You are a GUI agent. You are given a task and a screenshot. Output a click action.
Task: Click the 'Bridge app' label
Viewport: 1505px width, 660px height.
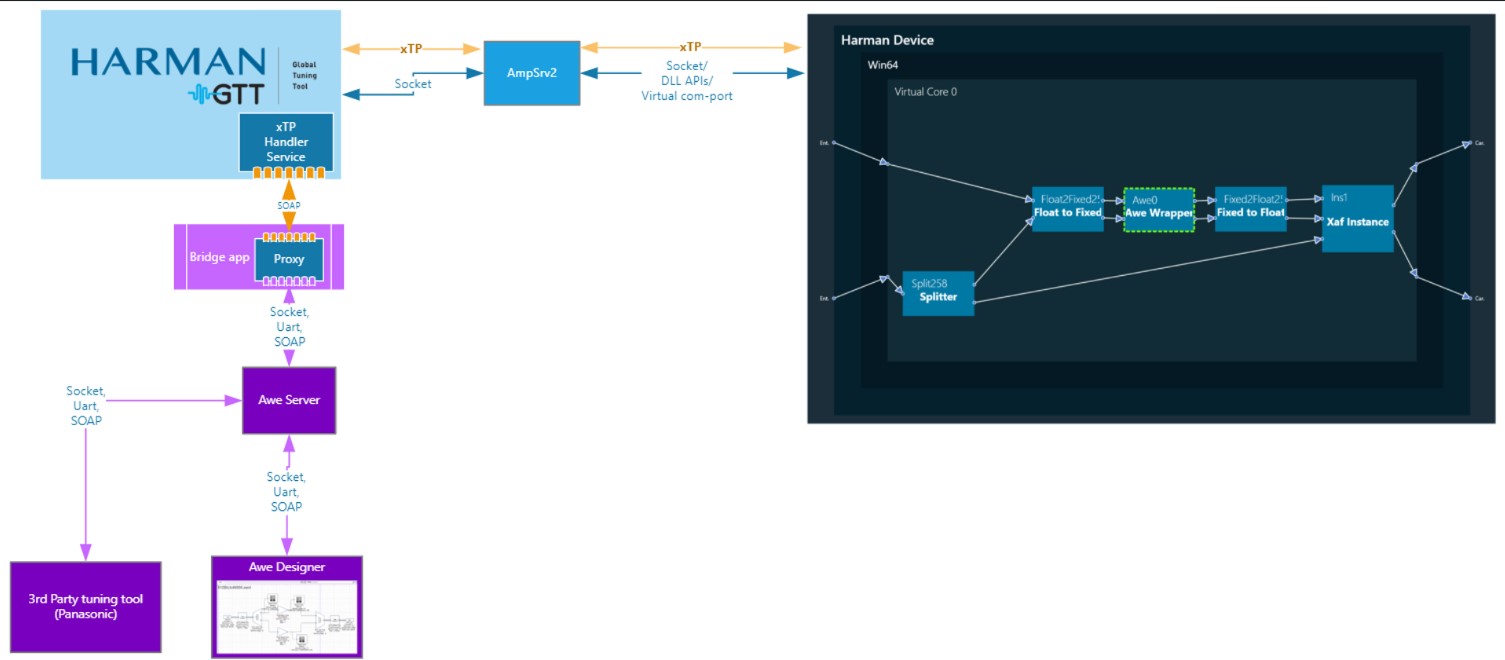(x=219, y=257)
